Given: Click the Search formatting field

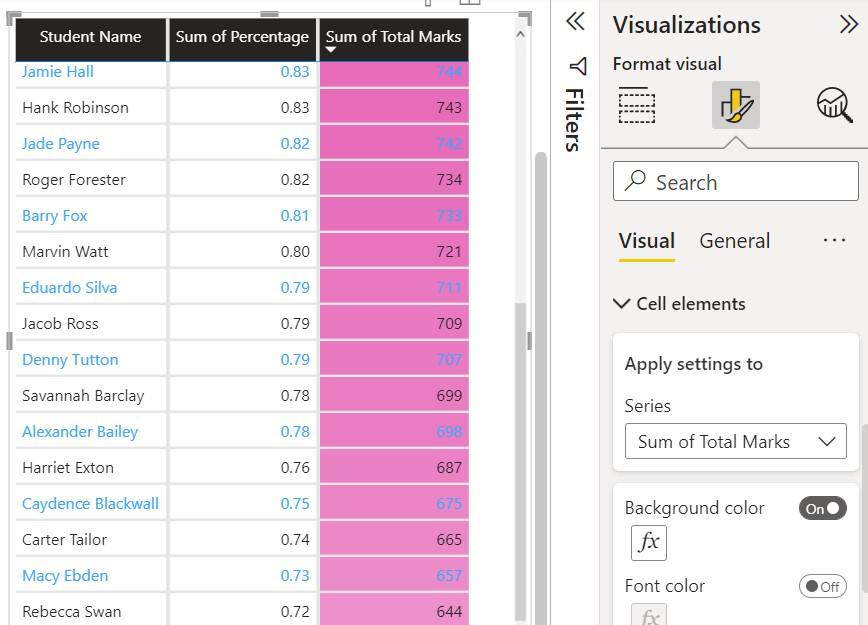Looking at the screenshot, I should pyautogui.click(x=736, y=182).
